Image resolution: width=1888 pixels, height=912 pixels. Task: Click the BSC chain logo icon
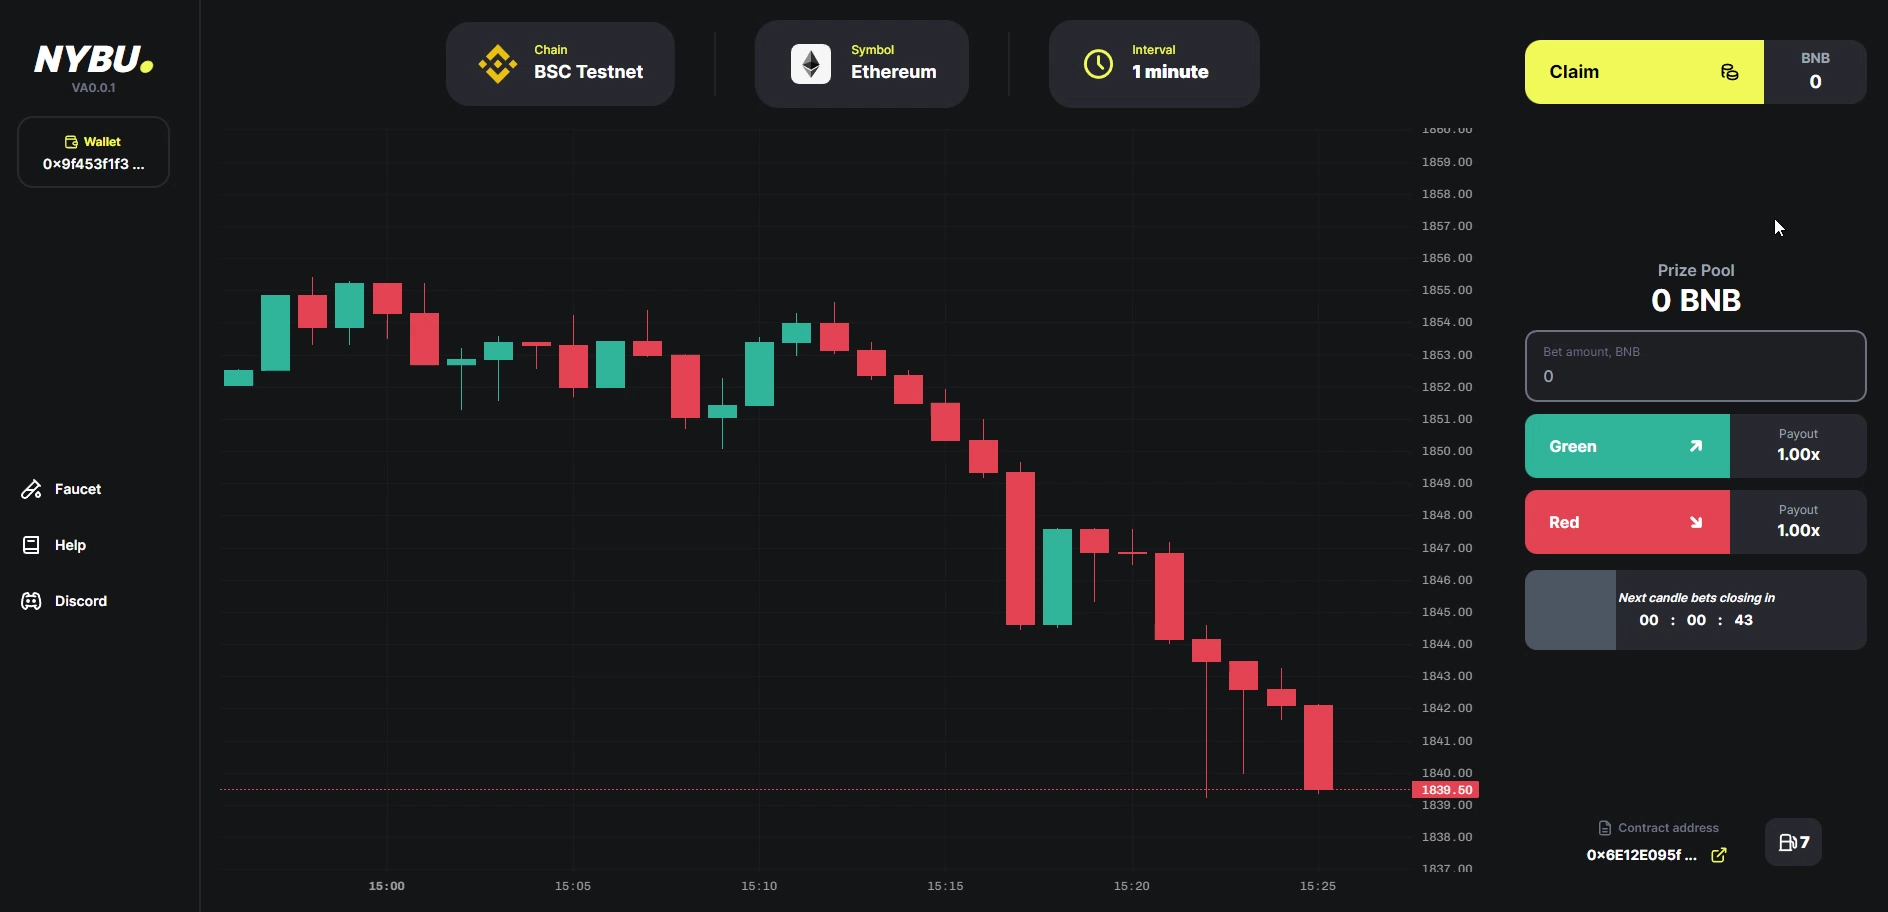click(x=497, y=64)
